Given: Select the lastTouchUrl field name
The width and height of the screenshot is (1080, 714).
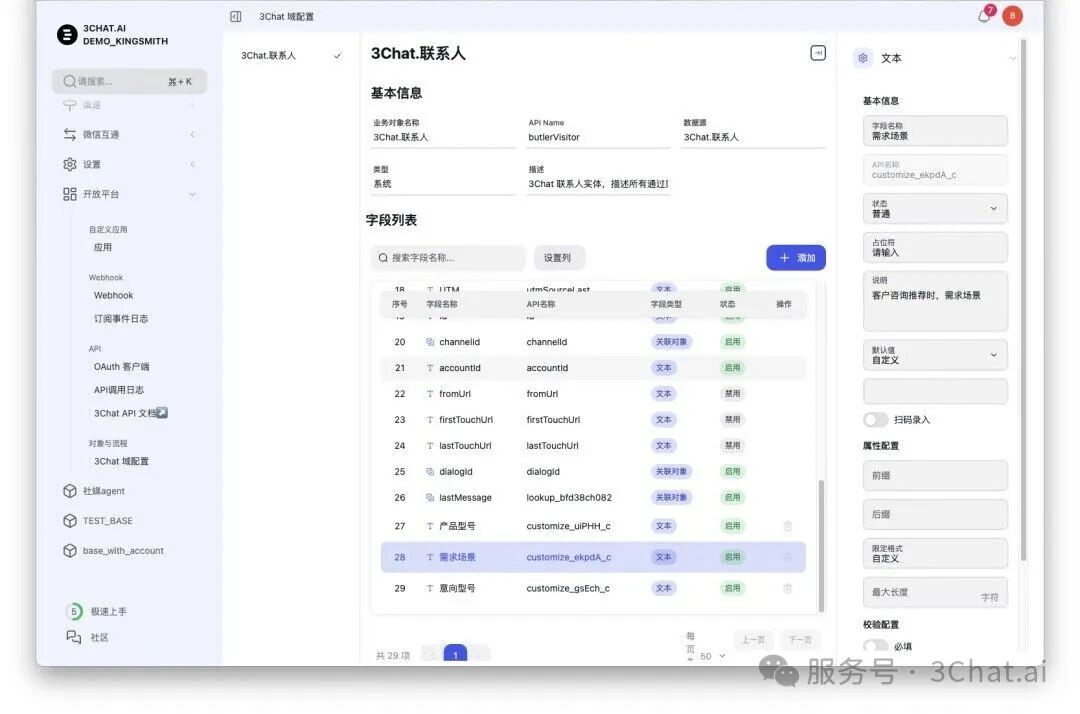Looking at the screenshot, I should 466,445.
